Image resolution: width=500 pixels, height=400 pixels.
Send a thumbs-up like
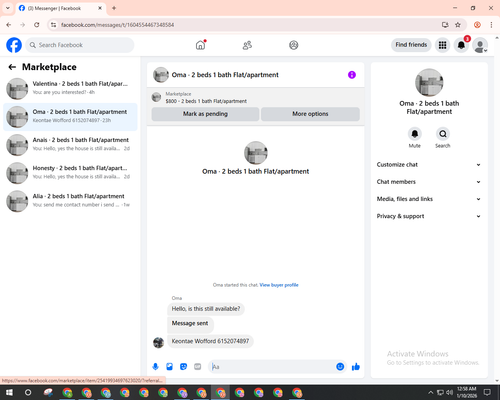[356, 367]
